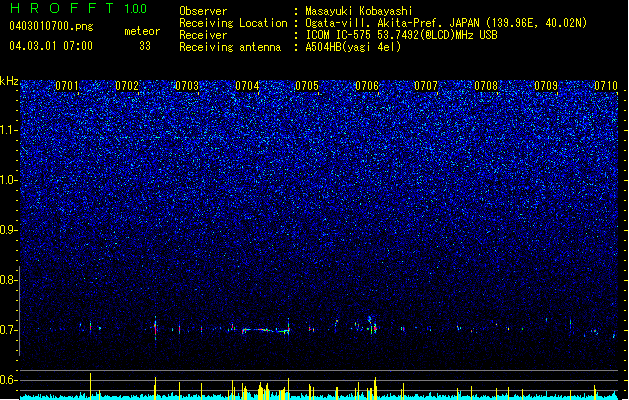Click the antenna value A504HB(yagi 4el)

[x=353, y=47]
